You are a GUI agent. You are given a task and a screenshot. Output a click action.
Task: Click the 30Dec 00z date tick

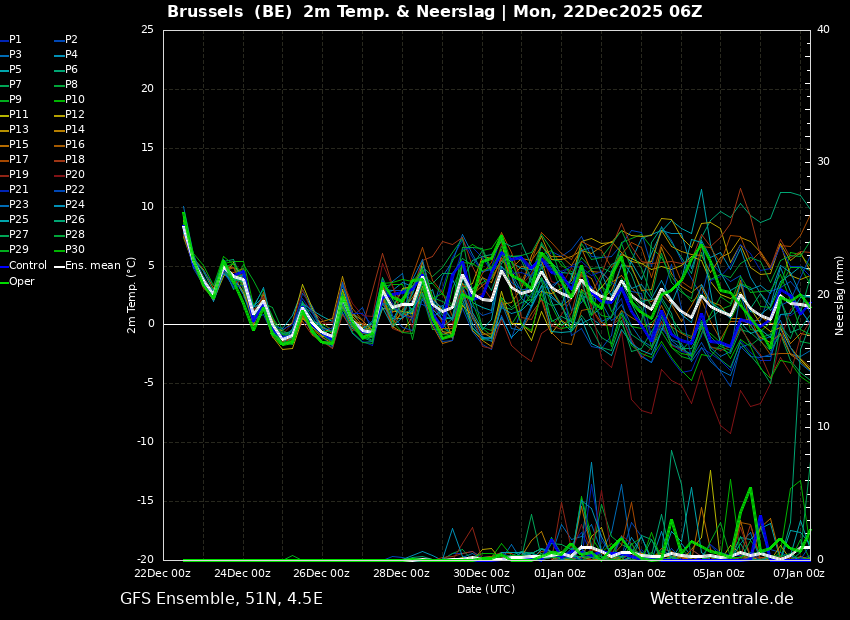pyautogui.click(x=481, y=574)
